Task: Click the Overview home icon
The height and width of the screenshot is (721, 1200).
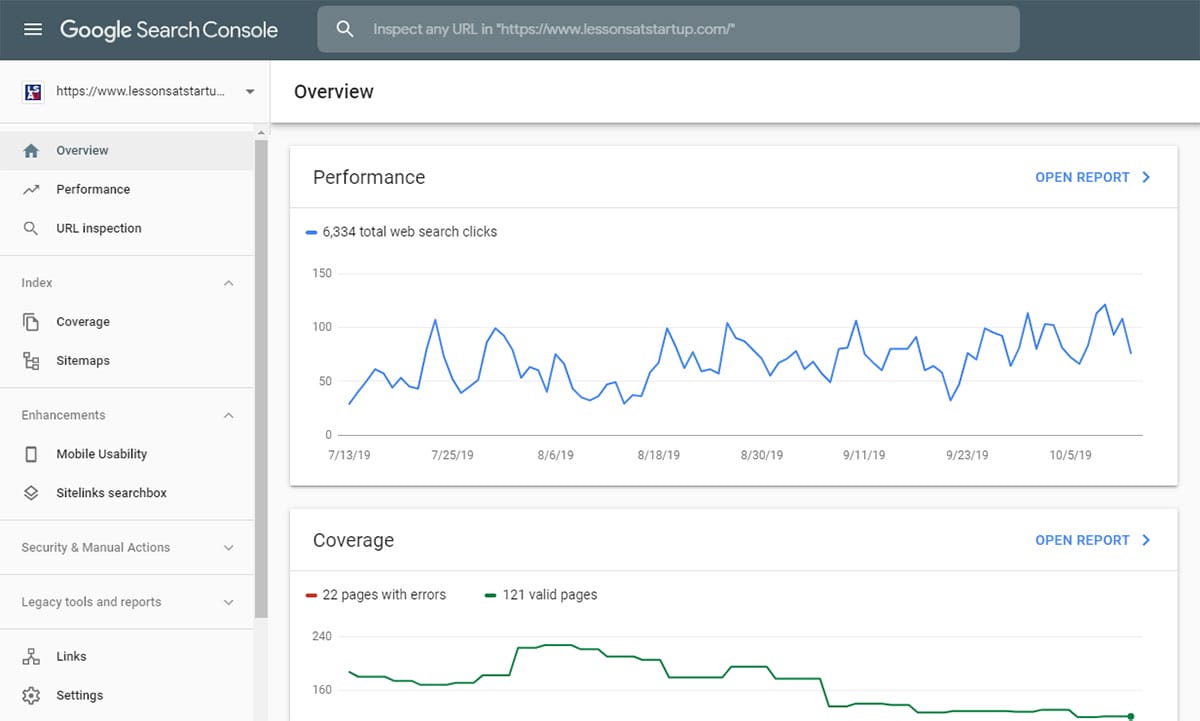Action: (31, 151)
